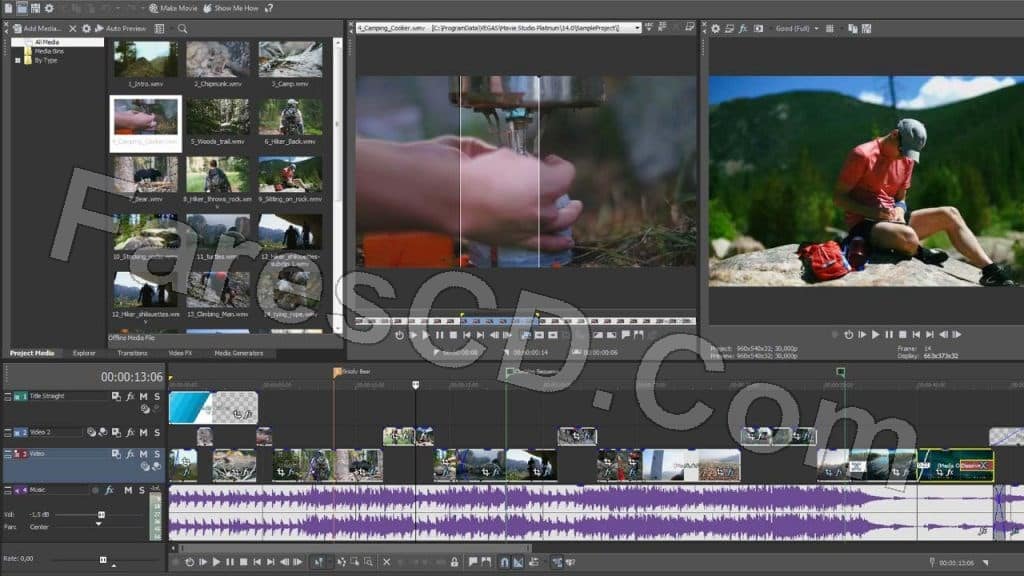Select the 6_Hiker_Back.wmv media thumbnail
The width and height of the screenshot is (1024, 576).
(x=290, y=121)
